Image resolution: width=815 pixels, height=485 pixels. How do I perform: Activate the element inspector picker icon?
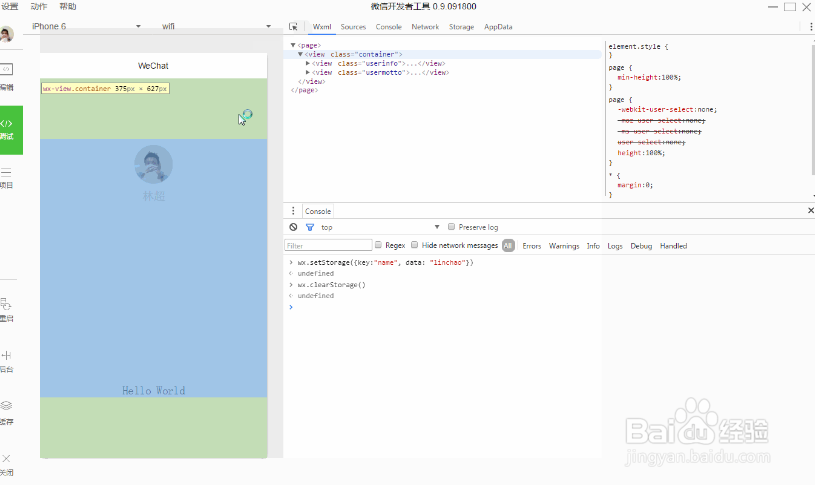tap(293, 27)
